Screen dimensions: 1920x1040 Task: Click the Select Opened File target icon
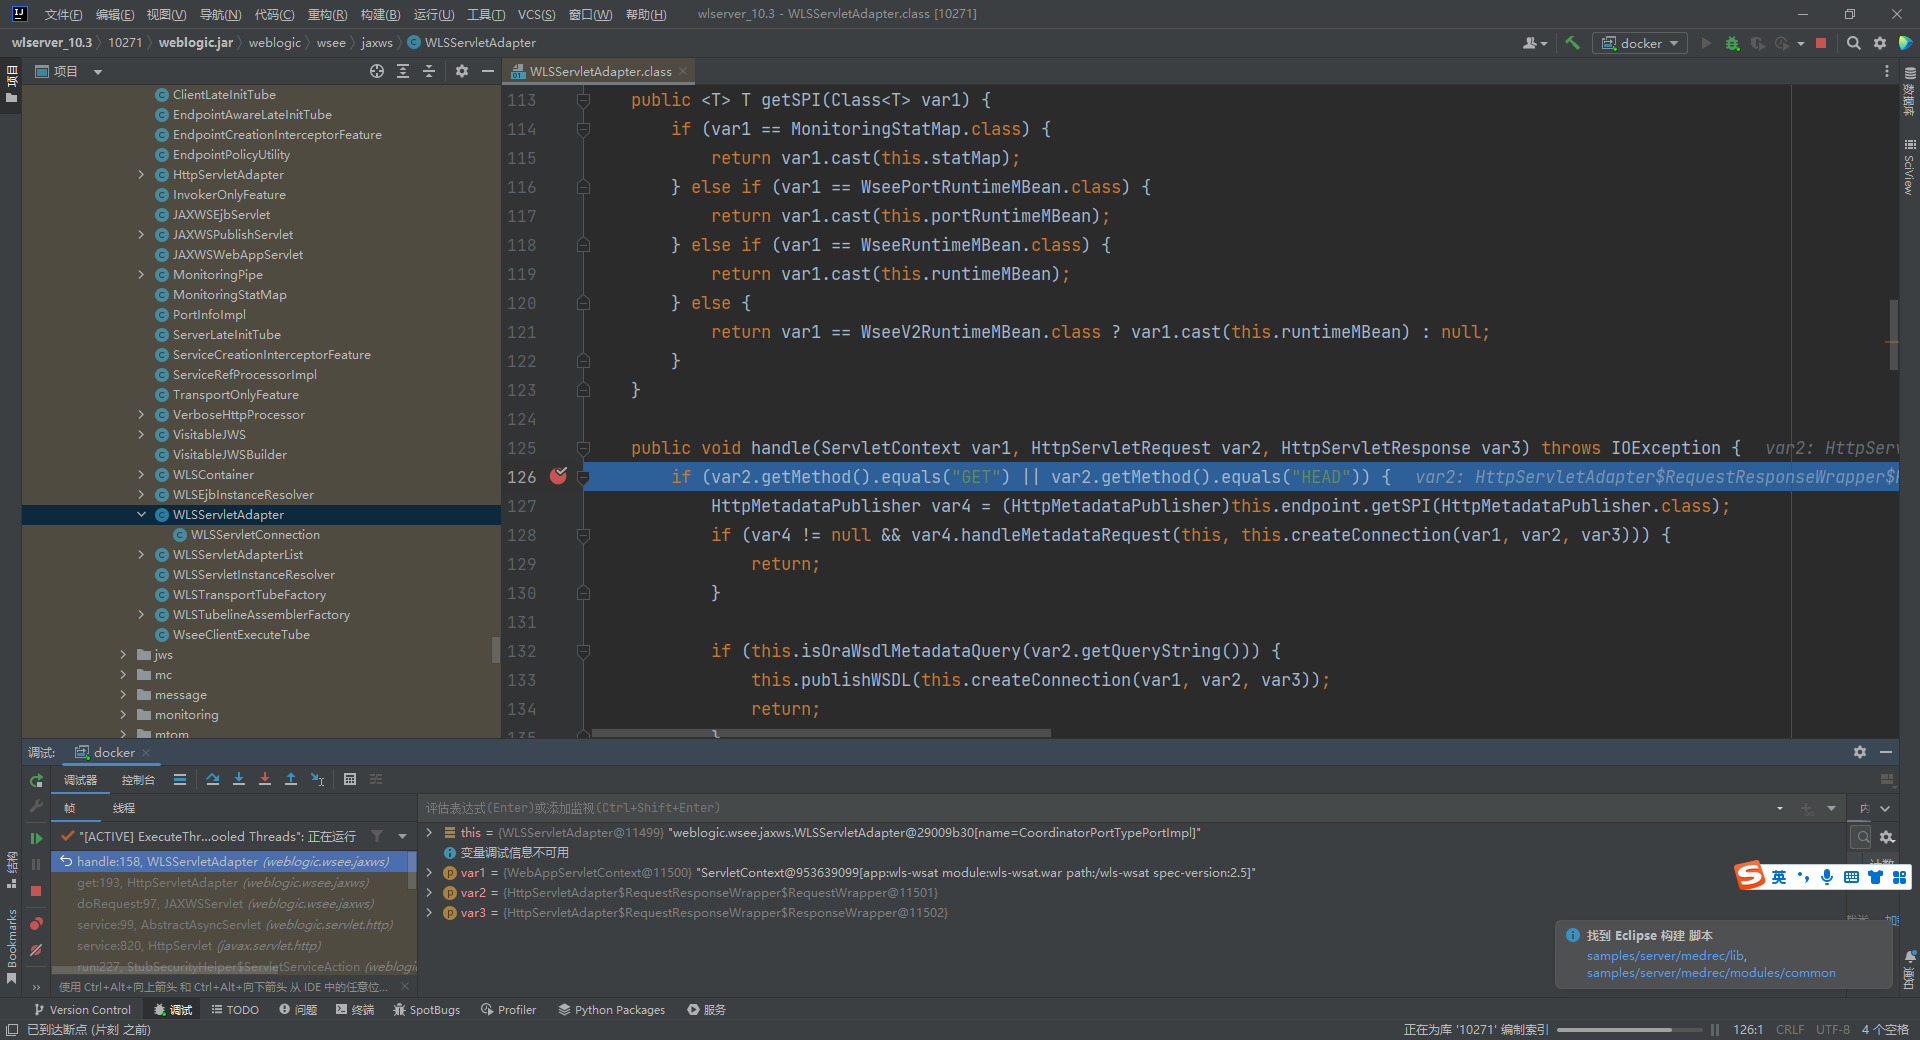click(x=377, y=71)
